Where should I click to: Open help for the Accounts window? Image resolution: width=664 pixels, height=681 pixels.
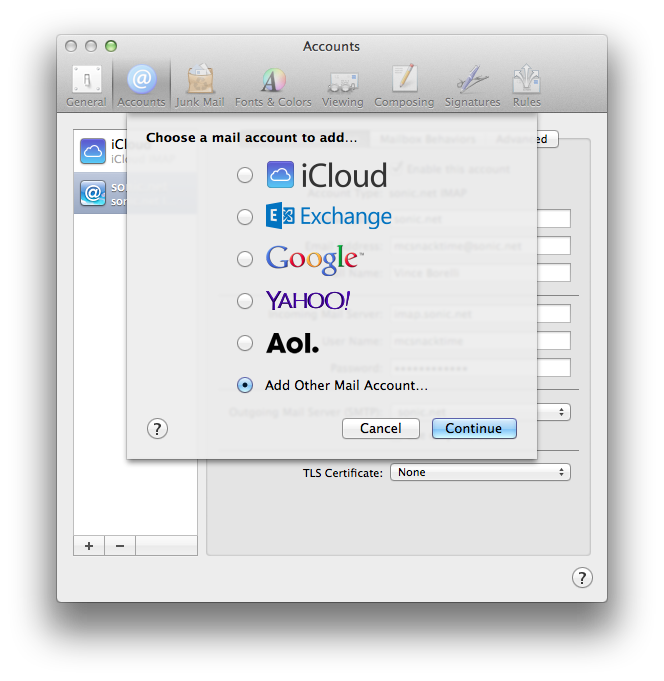tap(582, 578)
